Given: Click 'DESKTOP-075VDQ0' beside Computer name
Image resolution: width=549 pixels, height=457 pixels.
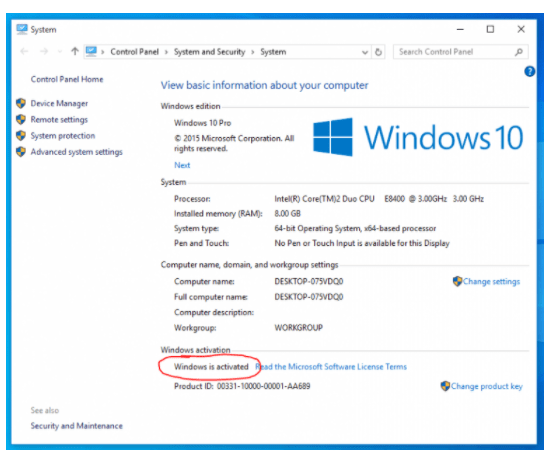Looking at the screenshot, I should coord(309,282).
